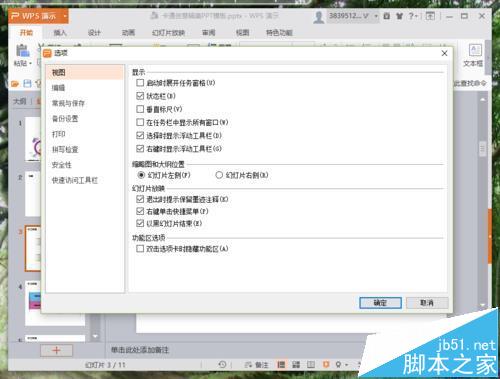Enable 在任务栏中显示所有窗口 checkbox
The image size is (500, 379).
click(x=140, y=122)
